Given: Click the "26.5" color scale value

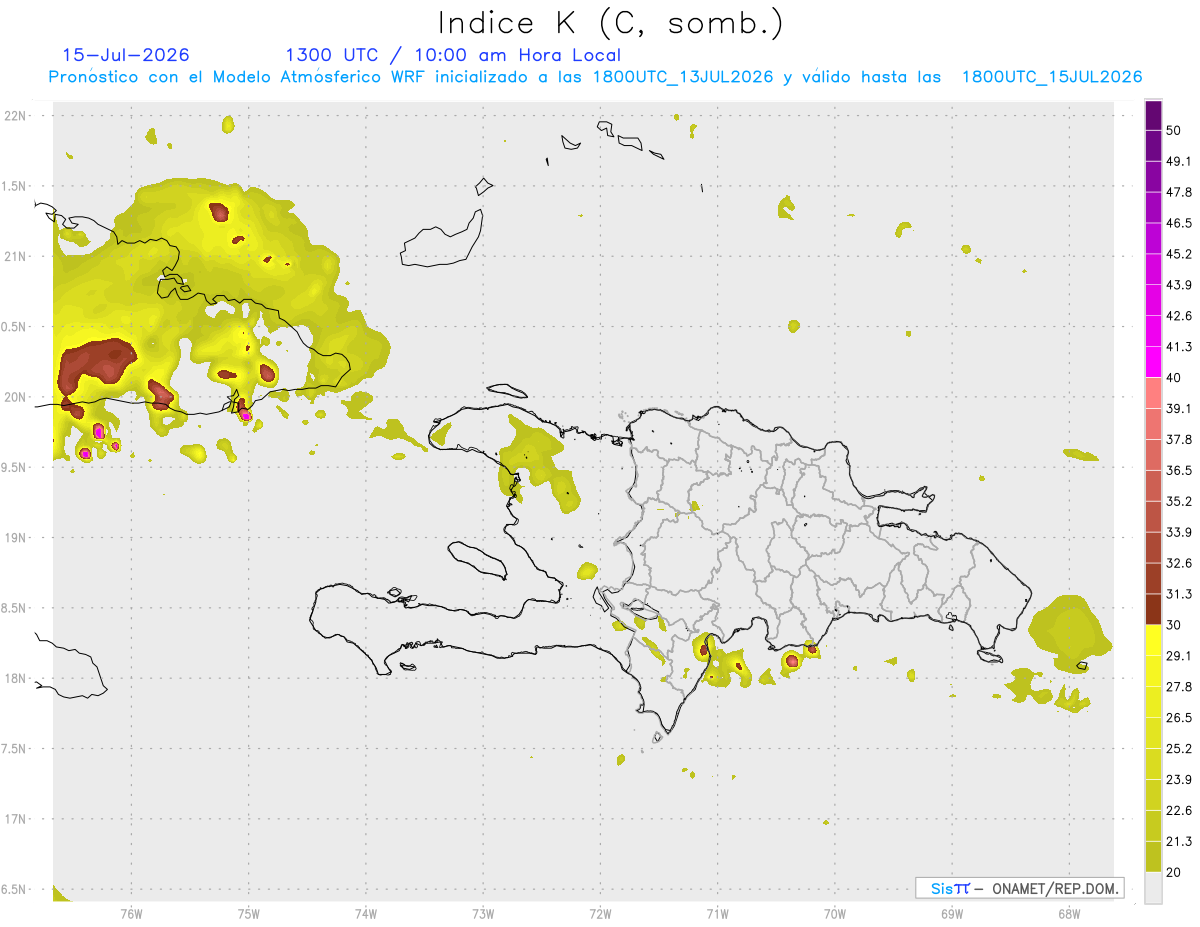Looking at the screenshot, I should (x=1179, y=718).
